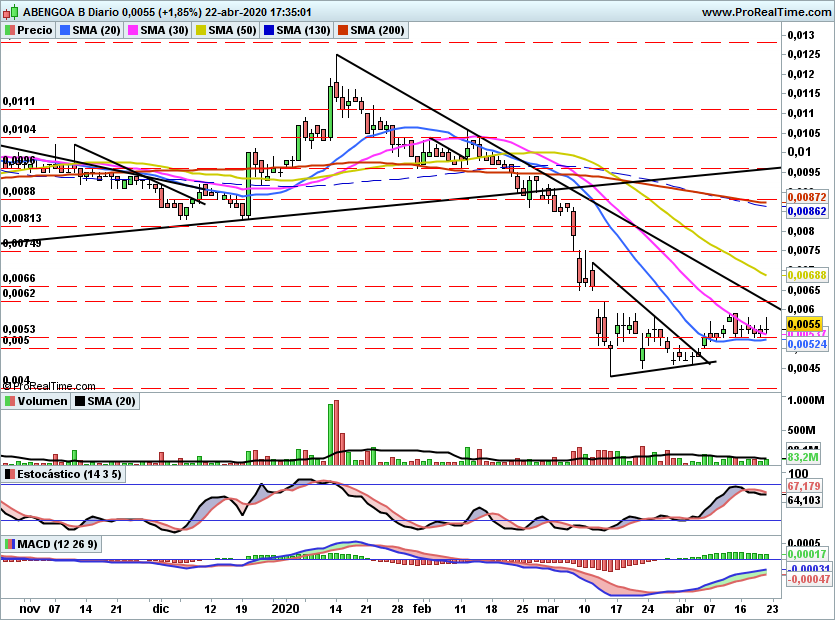Click the SMA (30) magenta legend swatch
Image resolution: width=835 pixels, height=620 pixels.
[133, 30]
